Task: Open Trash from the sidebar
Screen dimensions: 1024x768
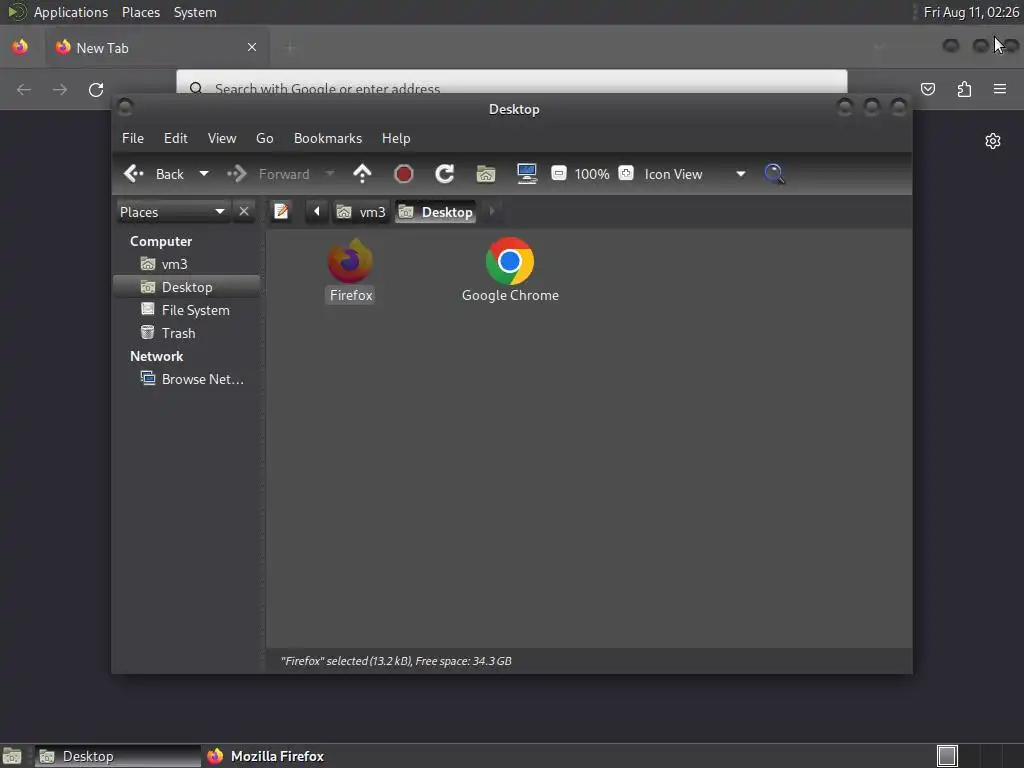Action: click(x=187, y=333)
